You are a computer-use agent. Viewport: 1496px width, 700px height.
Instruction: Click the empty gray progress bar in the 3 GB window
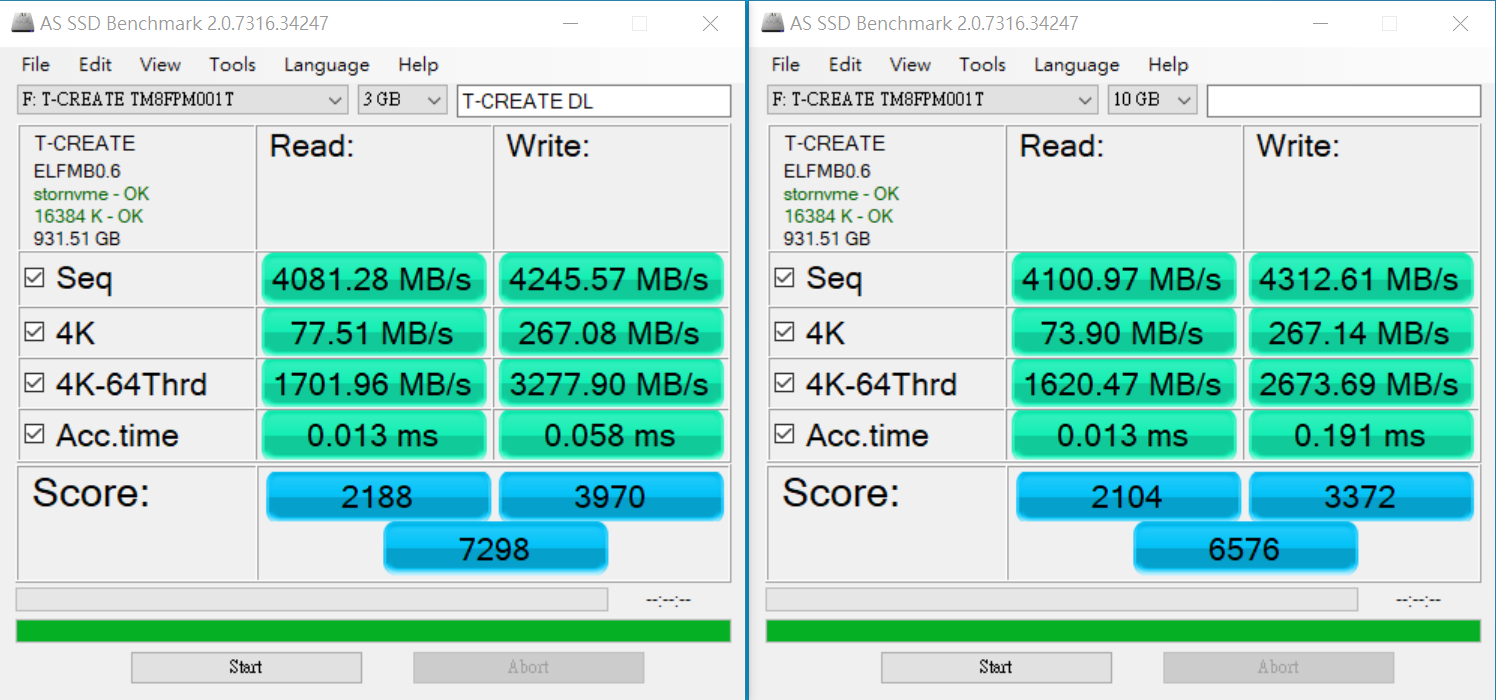click(312, 599)
